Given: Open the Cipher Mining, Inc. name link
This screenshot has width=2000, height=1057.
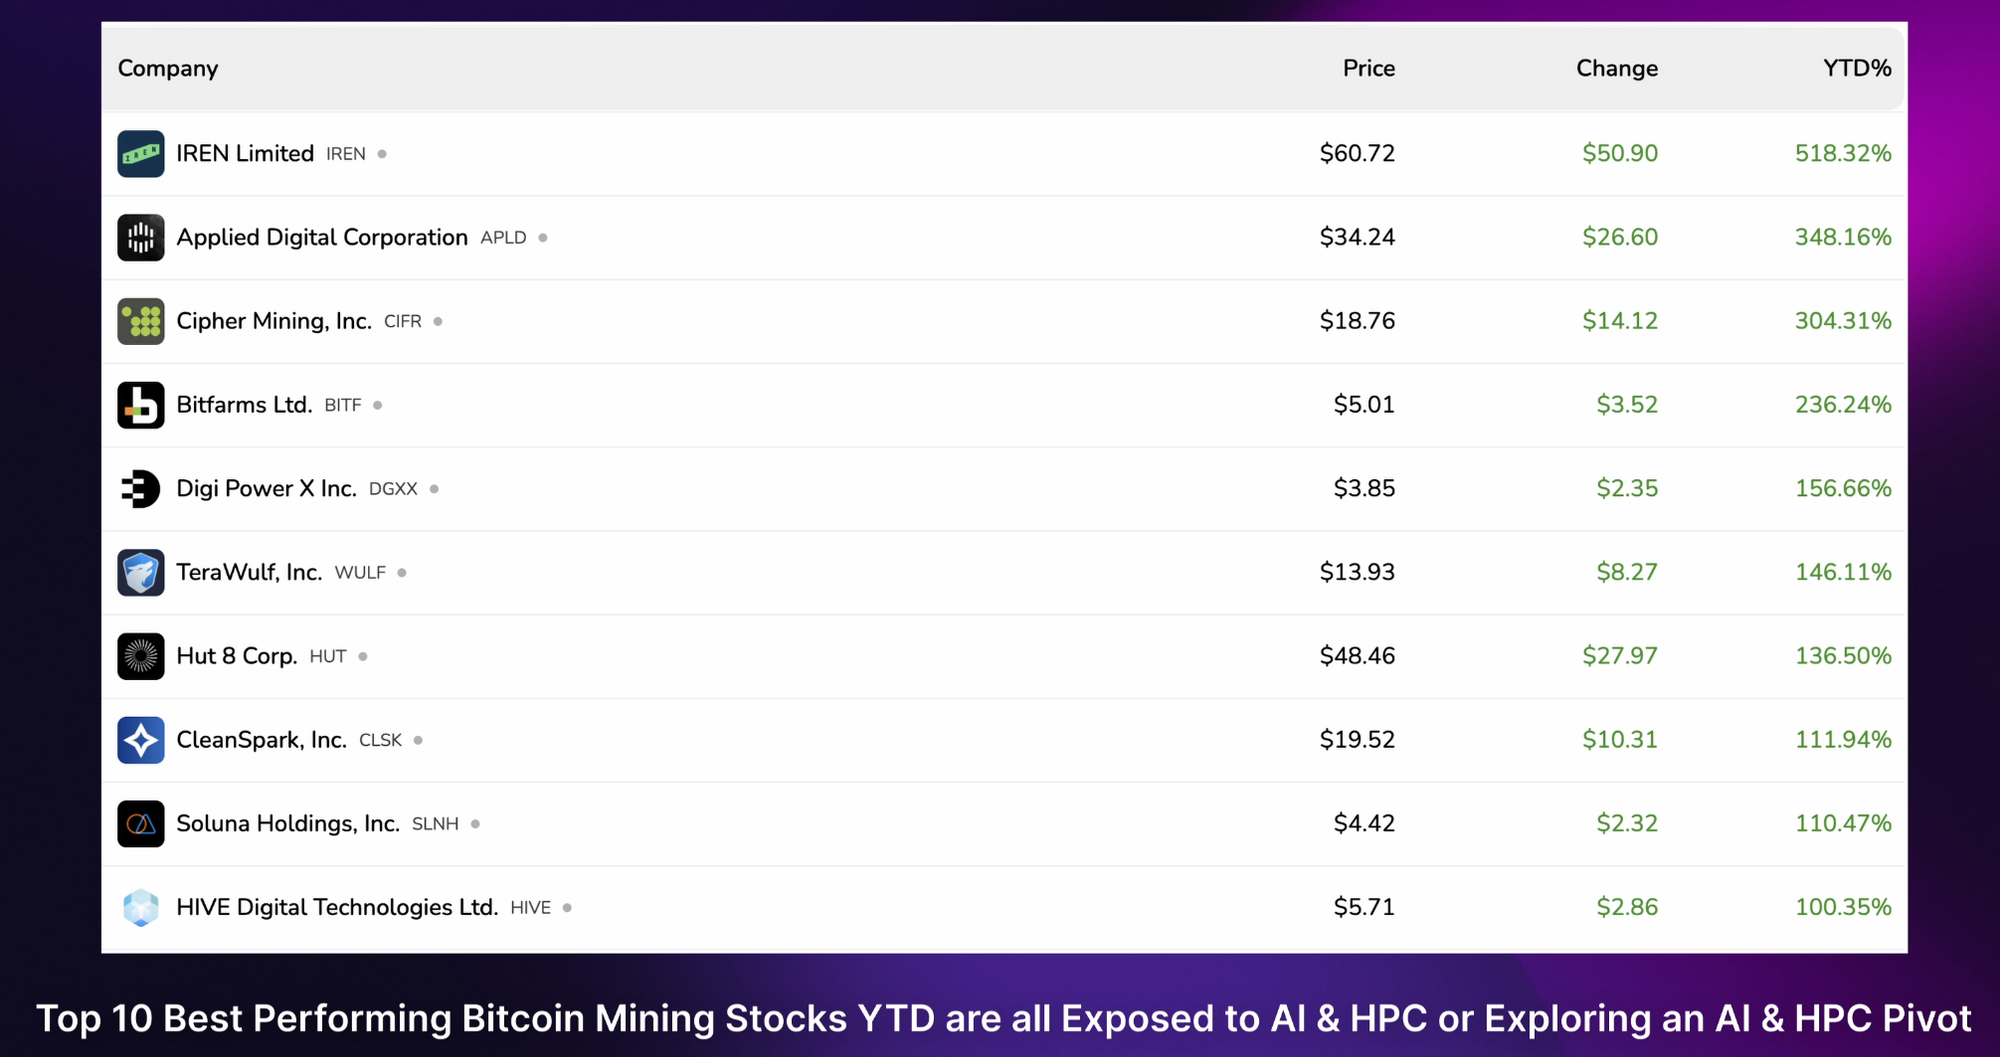Looking at the screenshot, I should coord(274,321).
